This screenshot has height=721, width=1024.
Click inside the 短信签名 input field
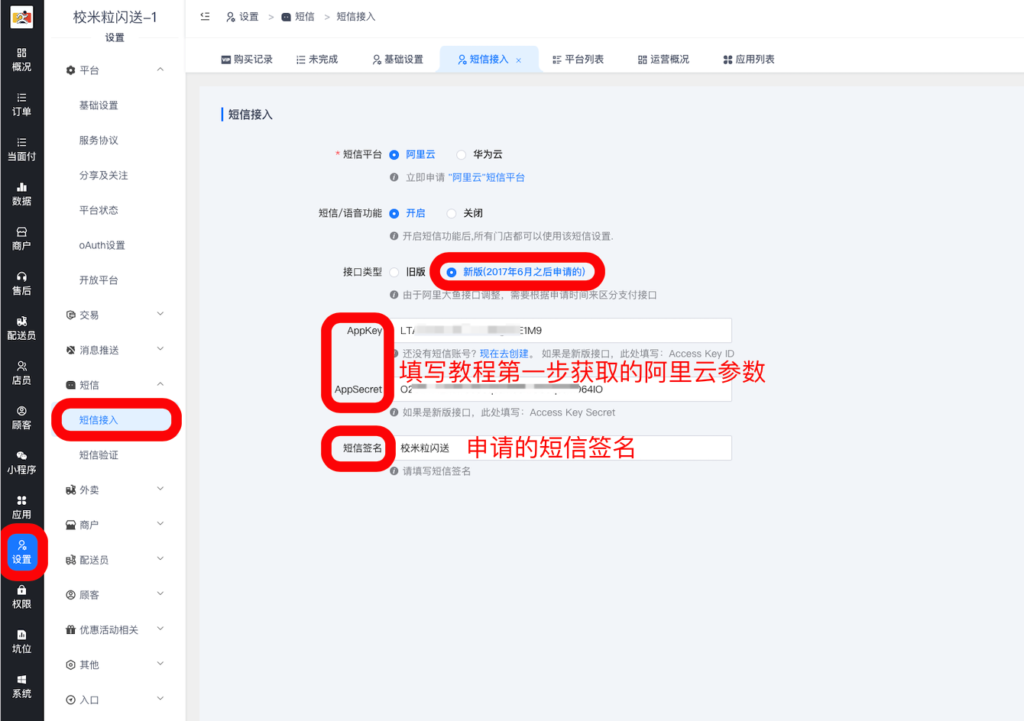[560, 447]
